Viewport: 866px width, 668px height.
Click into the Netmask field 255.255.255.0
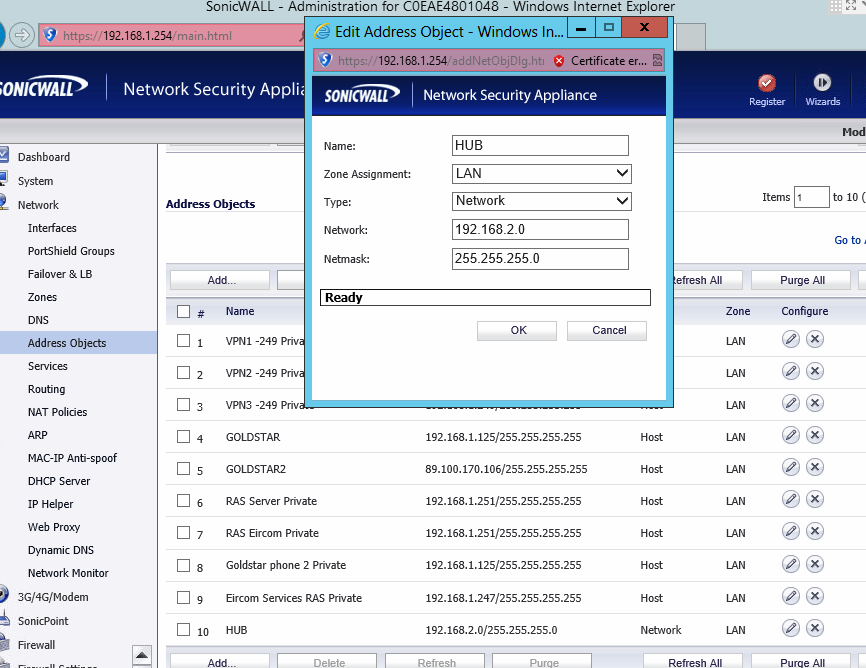540,259
